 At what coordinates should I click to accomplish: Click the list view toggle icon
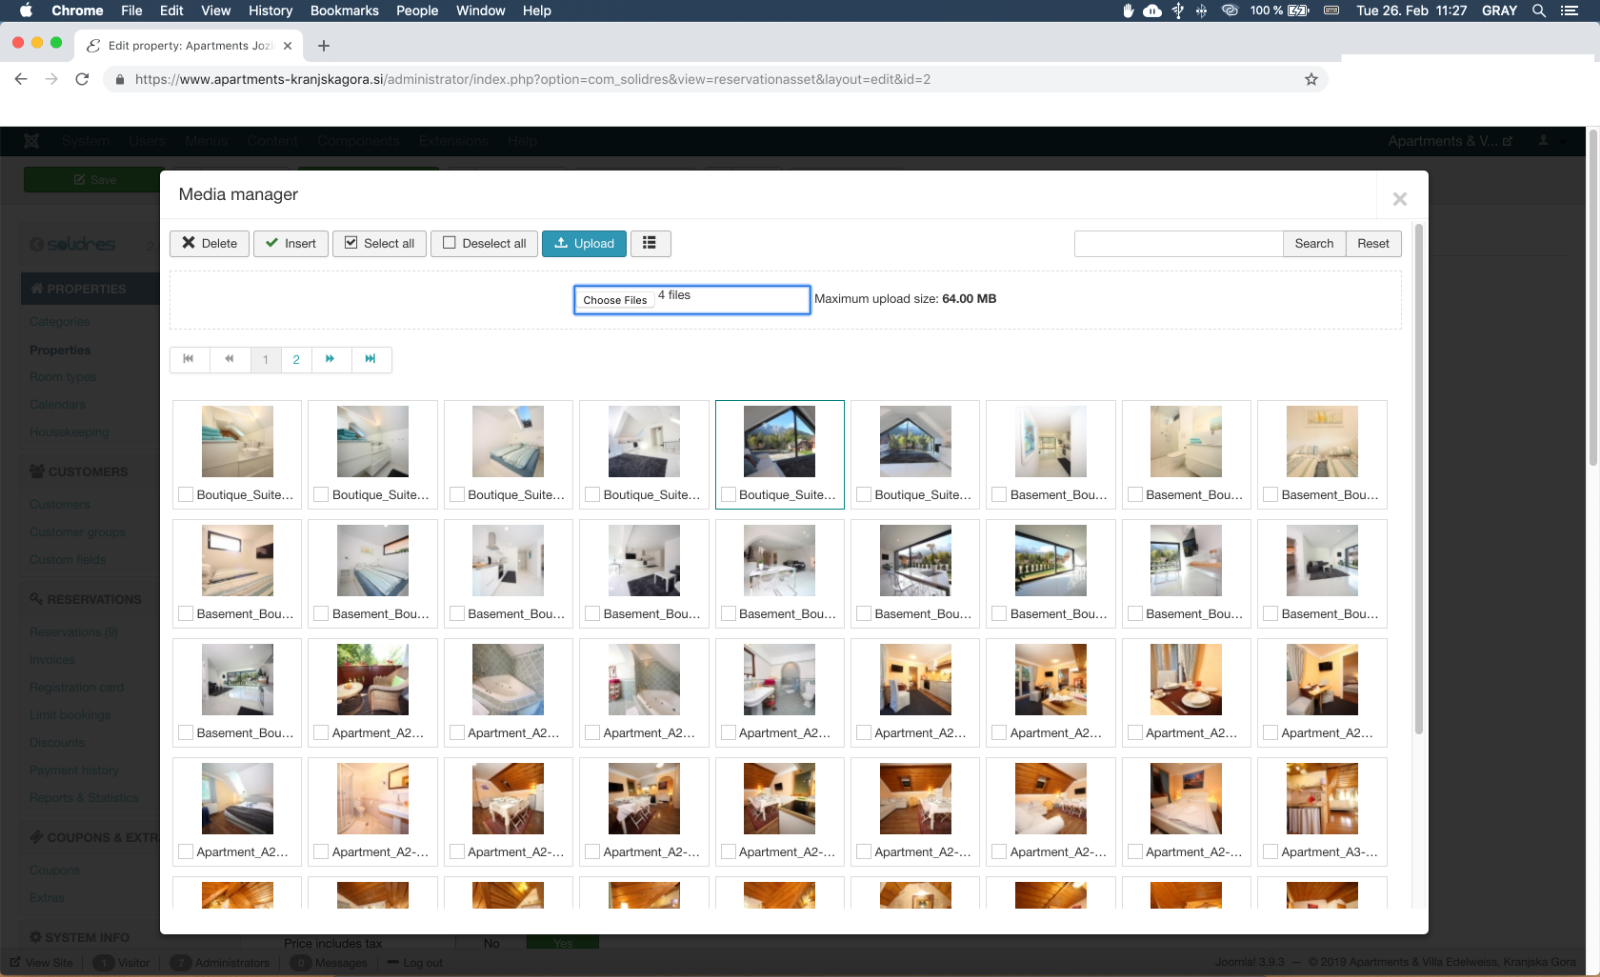click(x=649, y=243)
